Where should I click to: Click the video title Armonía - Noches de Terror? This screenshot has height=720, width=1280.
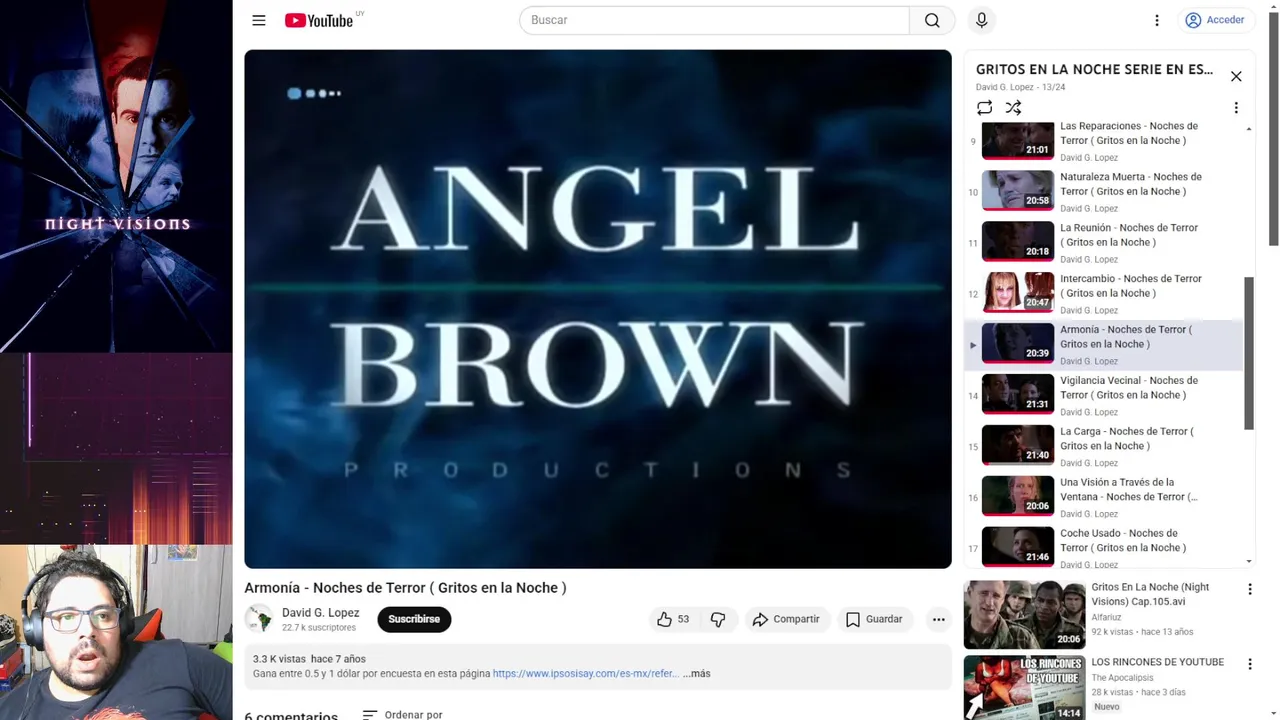[x=405, y=588]
